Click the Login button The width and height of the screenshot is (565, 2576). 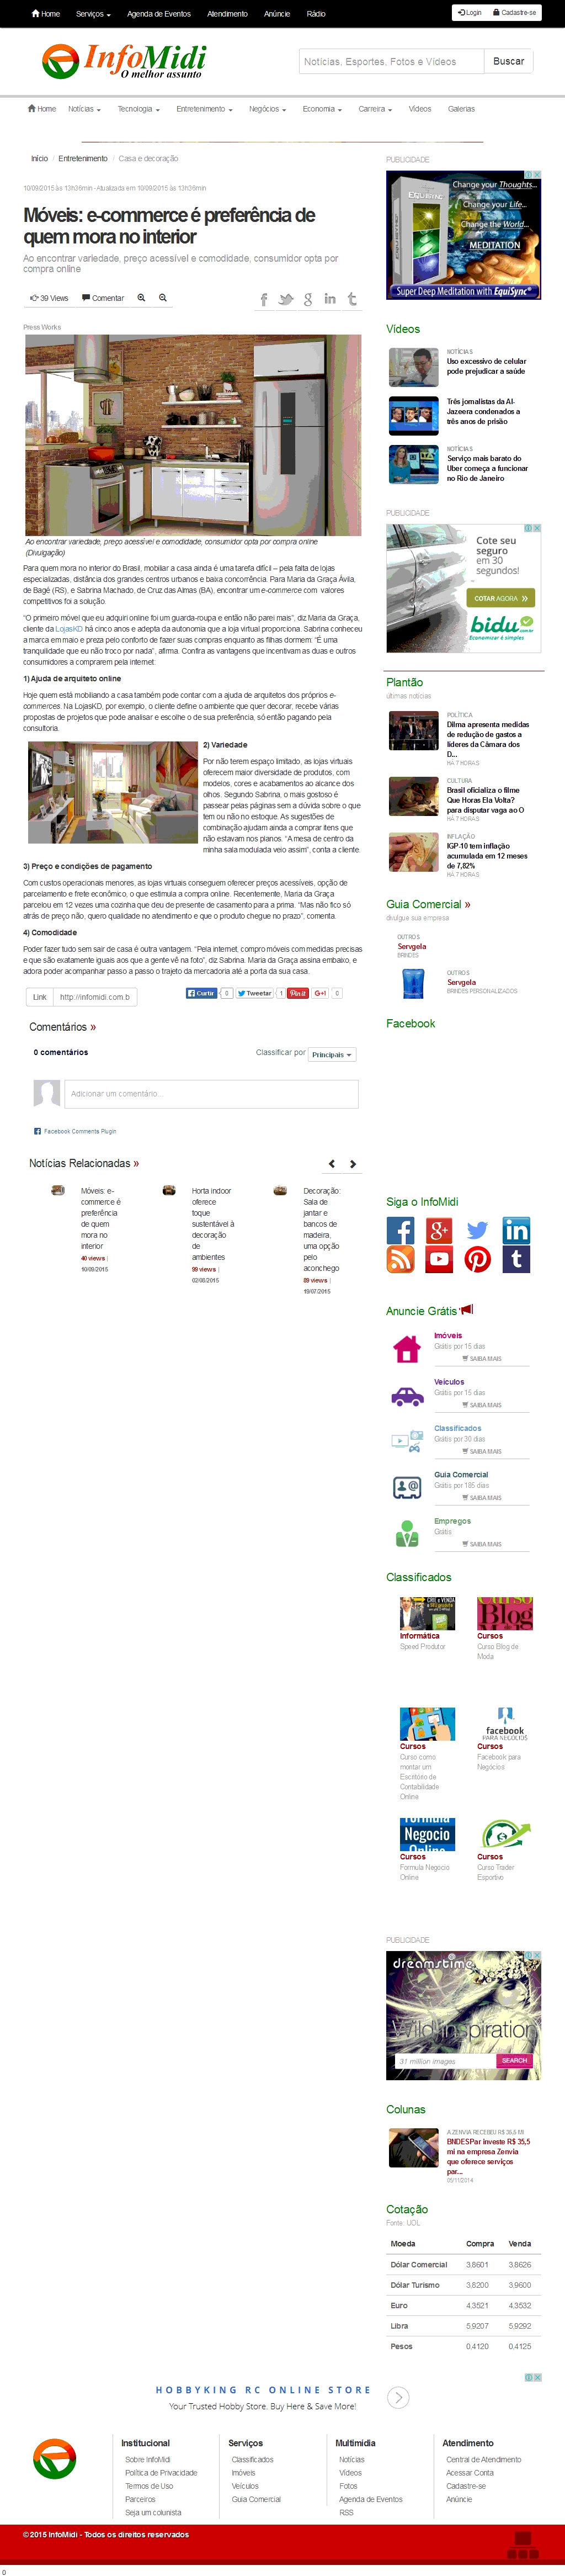click(468, 13)
